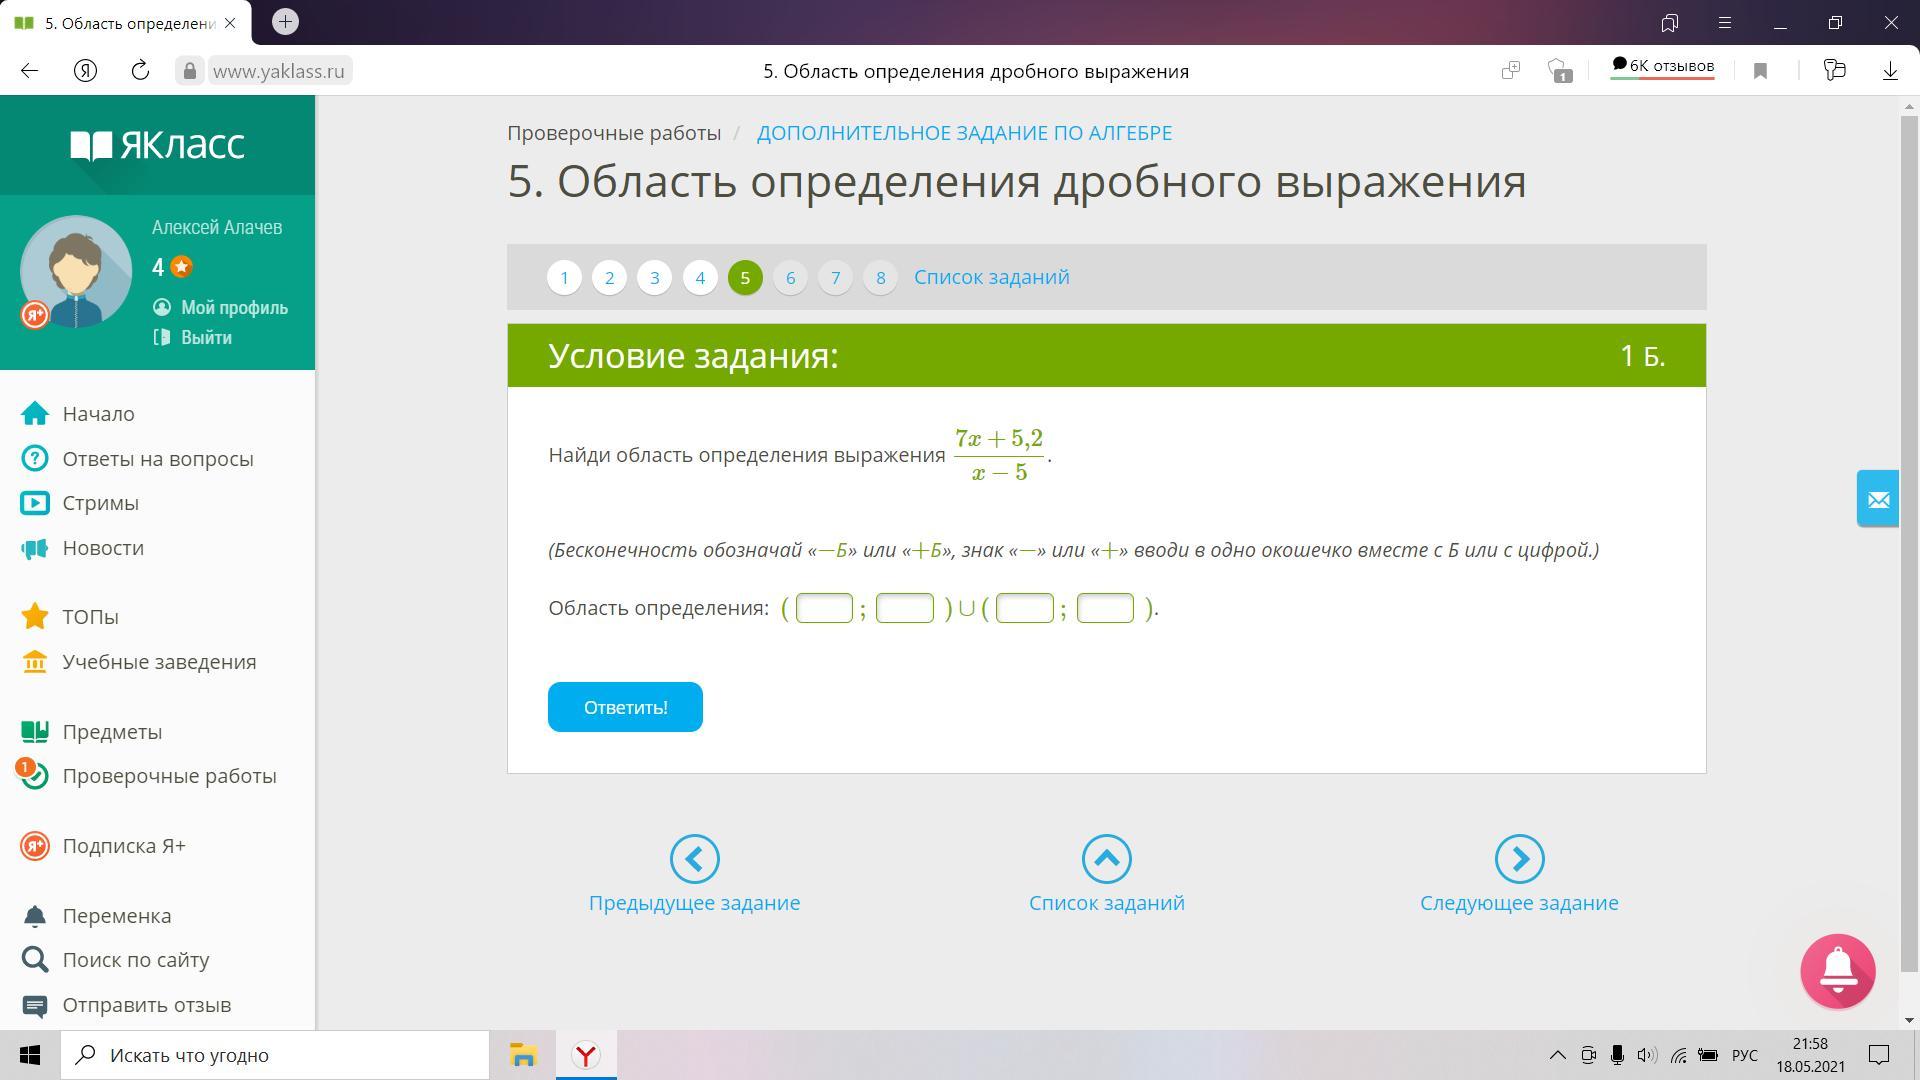Click the bookmark icon in browser toolbar
Viewport: 1920px width, 1080px height.
pyautogui.click(x=1760, y=70)
